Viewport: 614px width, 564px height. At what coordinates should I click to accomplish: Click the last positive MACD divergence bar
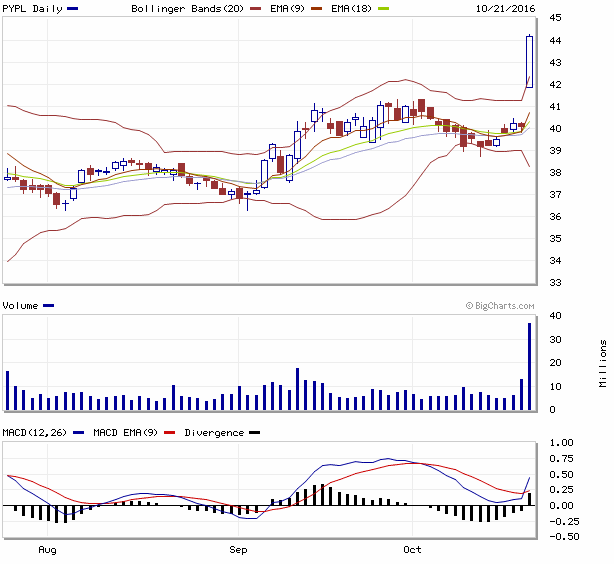click(529, 499)
